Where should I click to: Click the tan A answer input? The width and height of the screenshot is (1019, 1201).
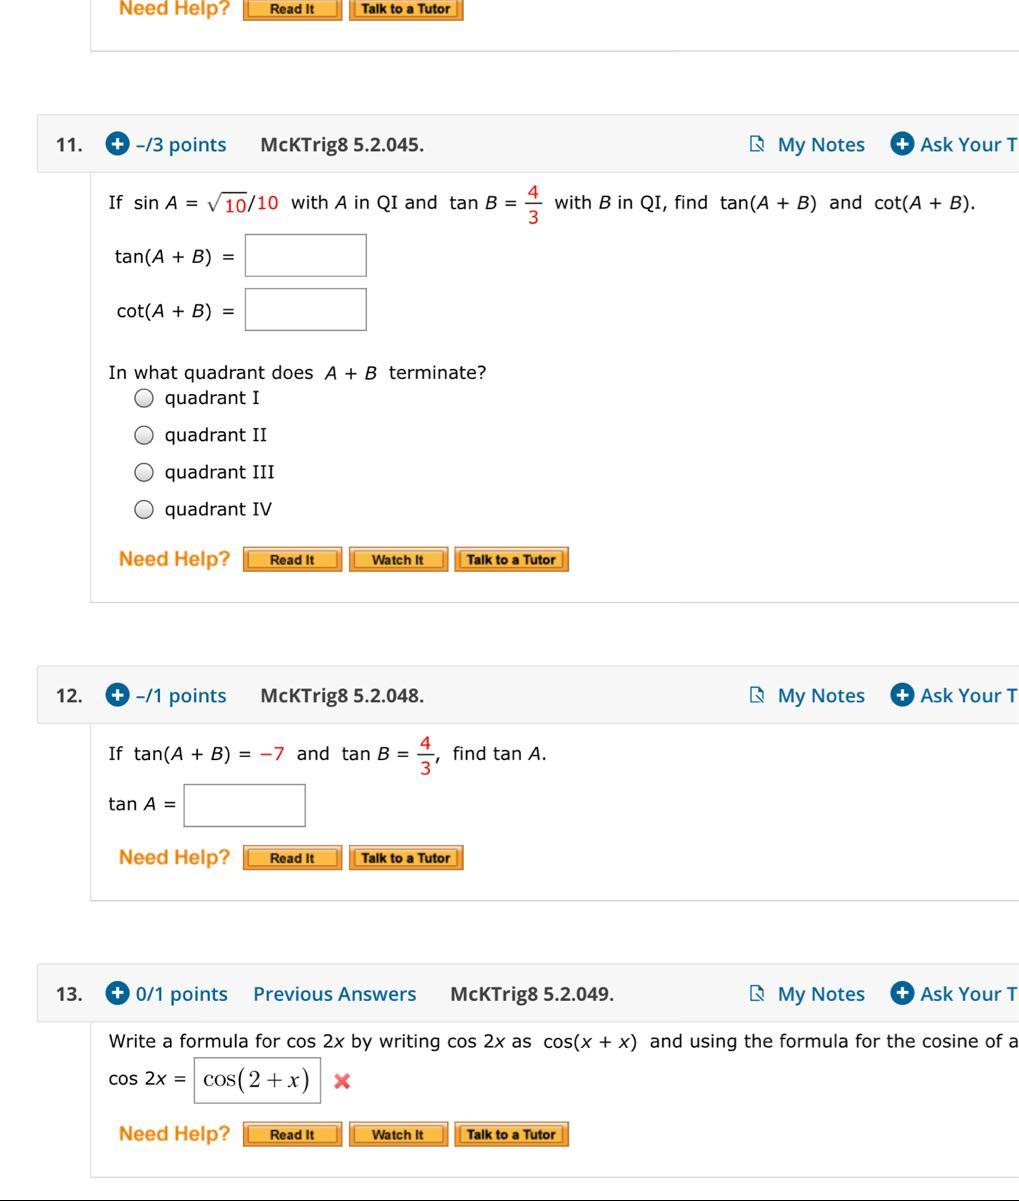[245, 805]
